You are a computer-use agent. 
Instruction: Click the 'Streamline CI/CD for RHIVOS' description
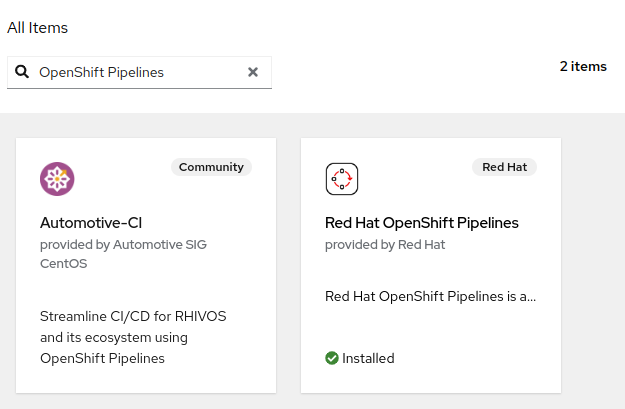pos(133,337)
